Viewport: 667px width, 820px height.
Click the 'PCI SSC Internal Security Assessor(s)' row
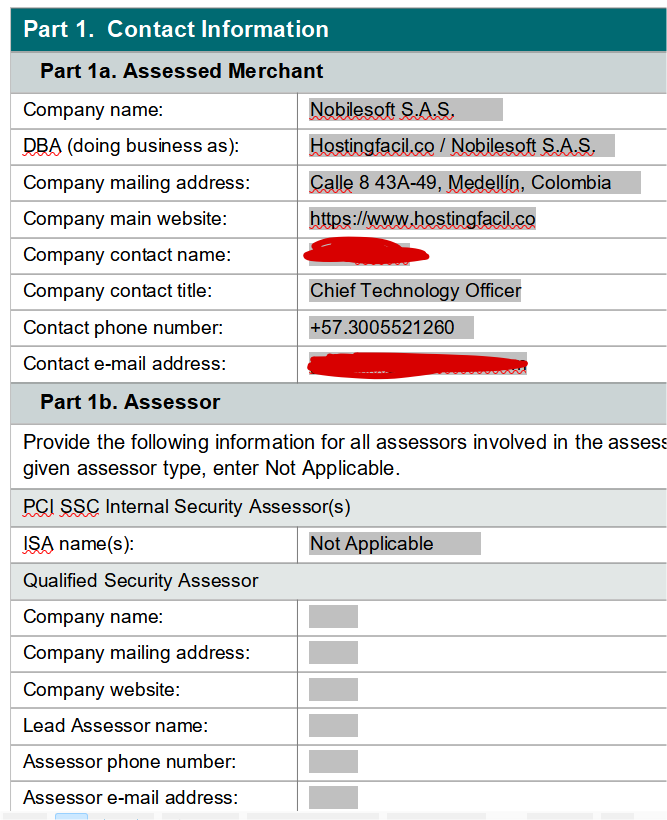187,507
